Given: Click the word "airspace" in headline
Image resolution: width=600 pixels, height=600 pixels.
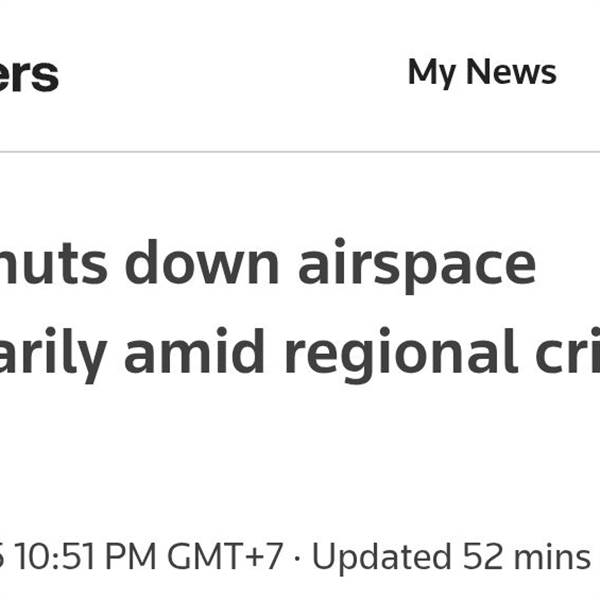Looking at the screenshot, I should (x=417, y=266).
